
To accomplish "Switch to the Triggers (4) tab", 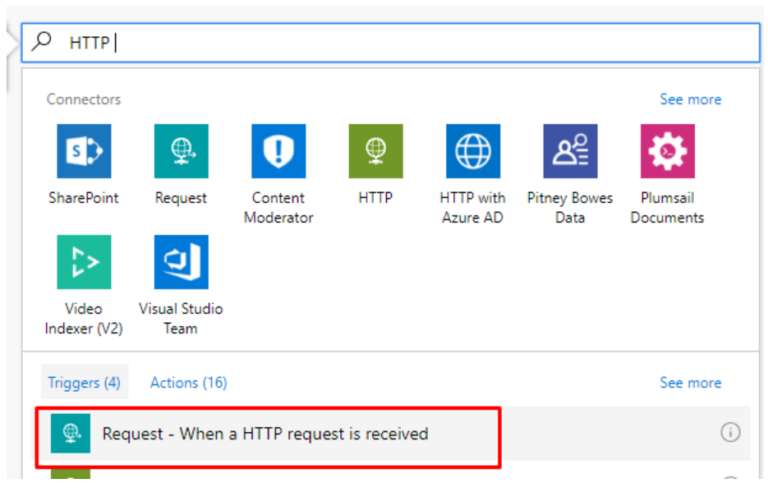I will (x=84, y=382).
